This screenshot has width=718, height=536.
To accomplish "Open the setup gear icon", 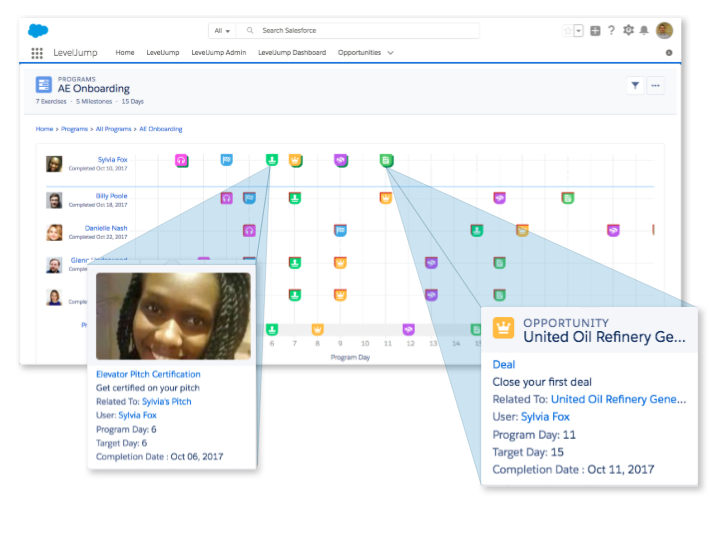I will [628, 31].
